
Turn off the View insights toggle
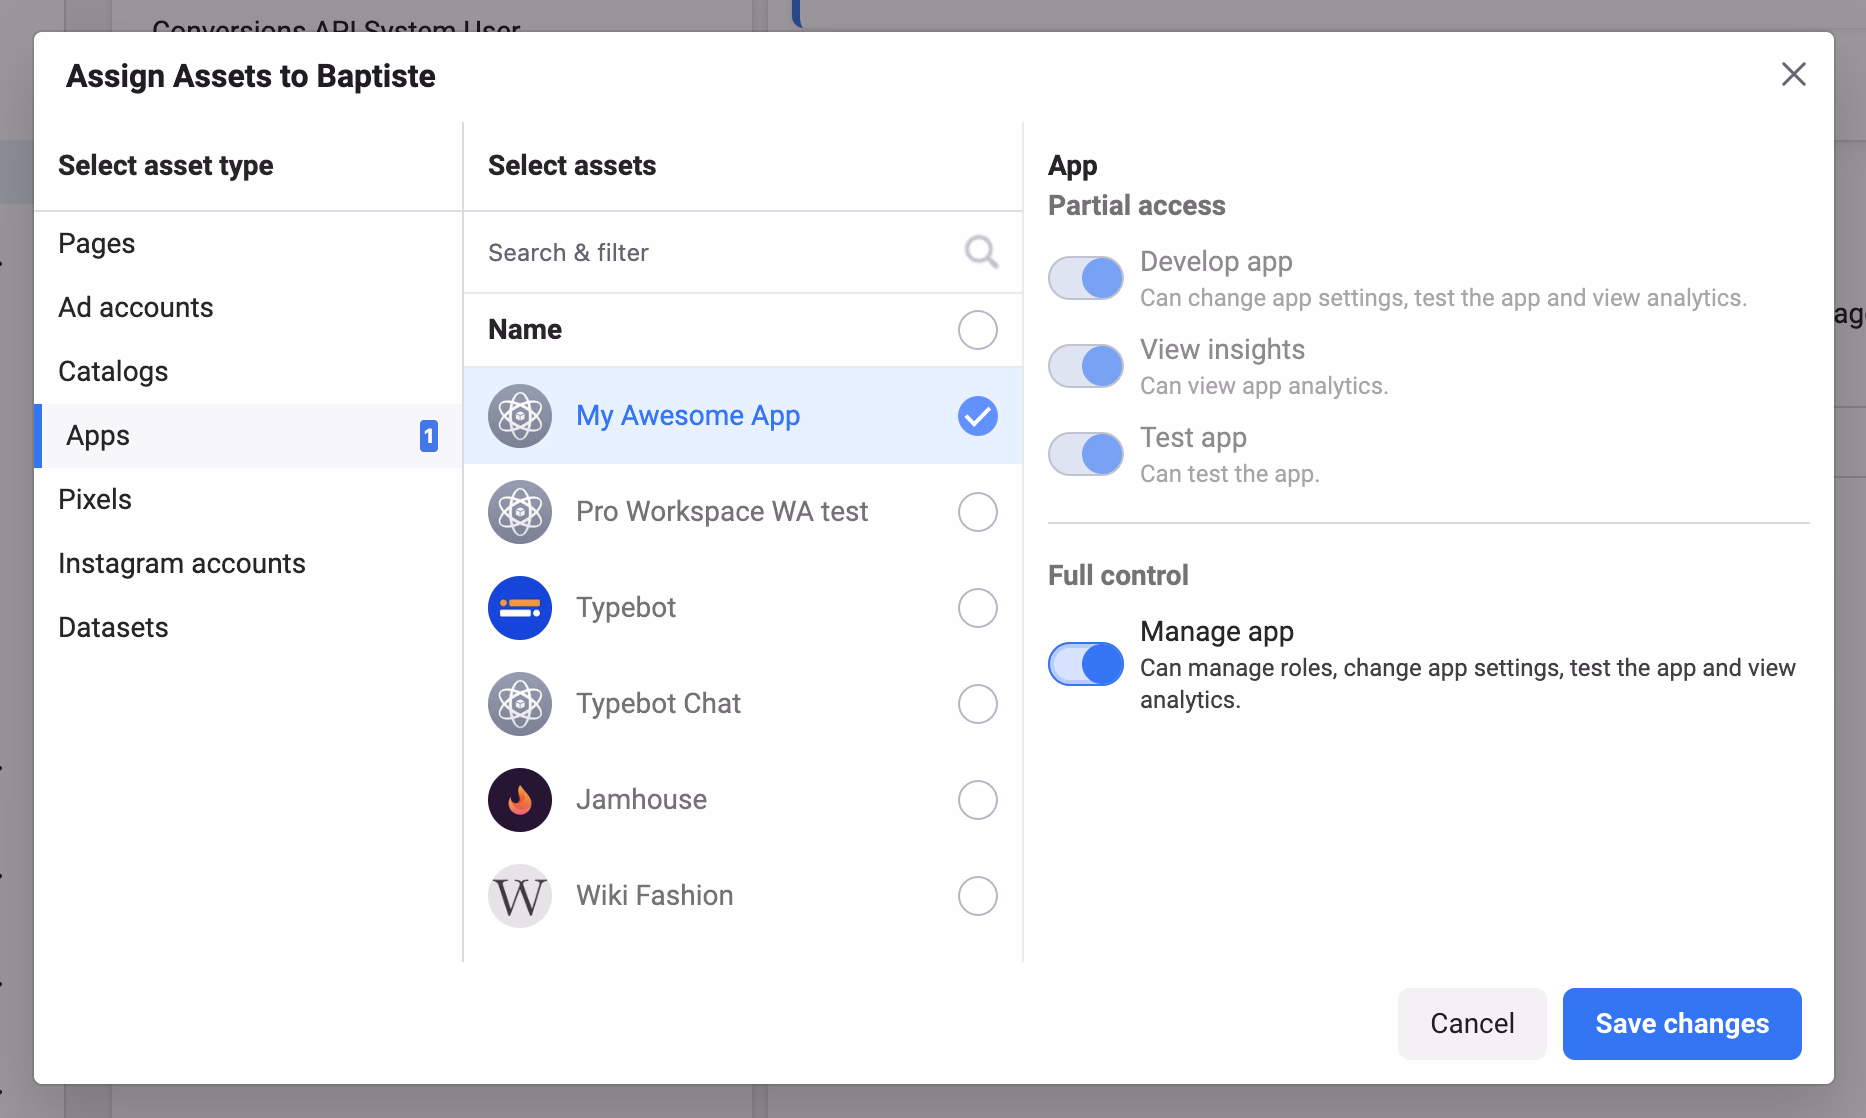point(1086,366)
